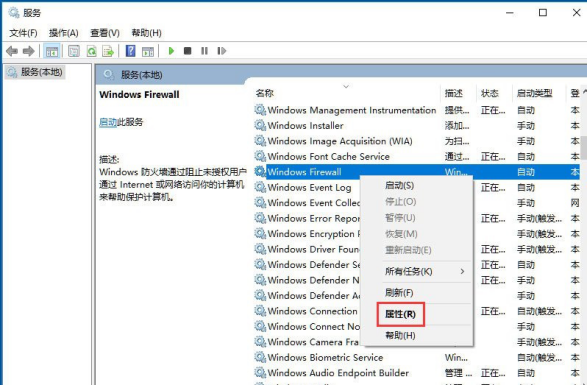Select Windows Event Log service
Viewport: 587px width, 385px height.
(309, 187)
